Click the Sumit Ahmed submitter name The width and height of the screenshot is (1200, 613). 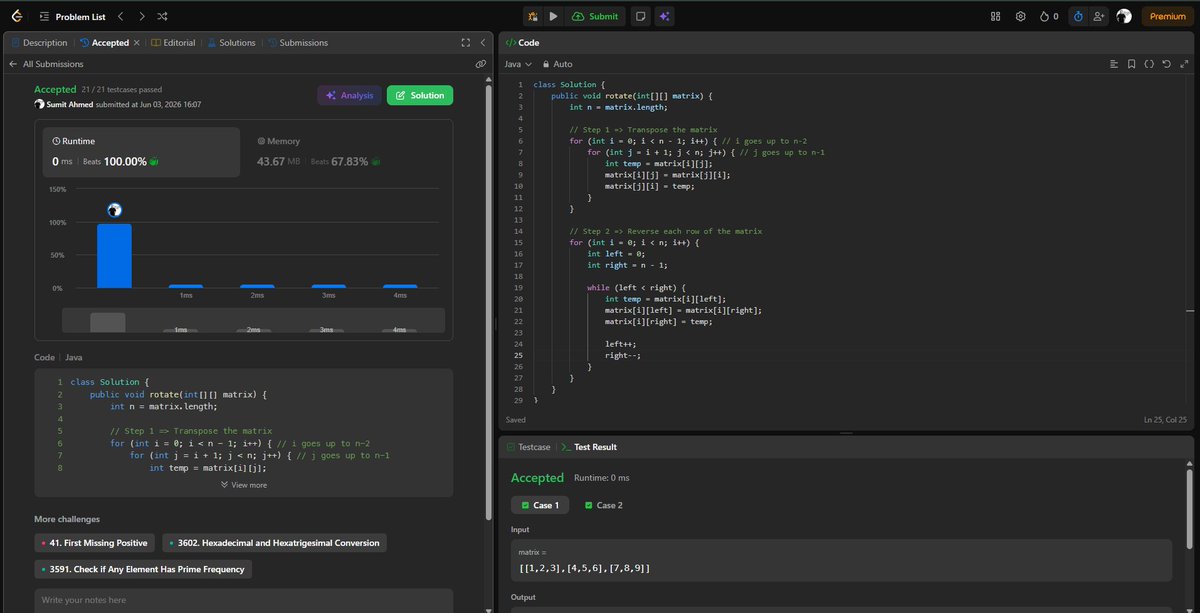pos(71,104)
